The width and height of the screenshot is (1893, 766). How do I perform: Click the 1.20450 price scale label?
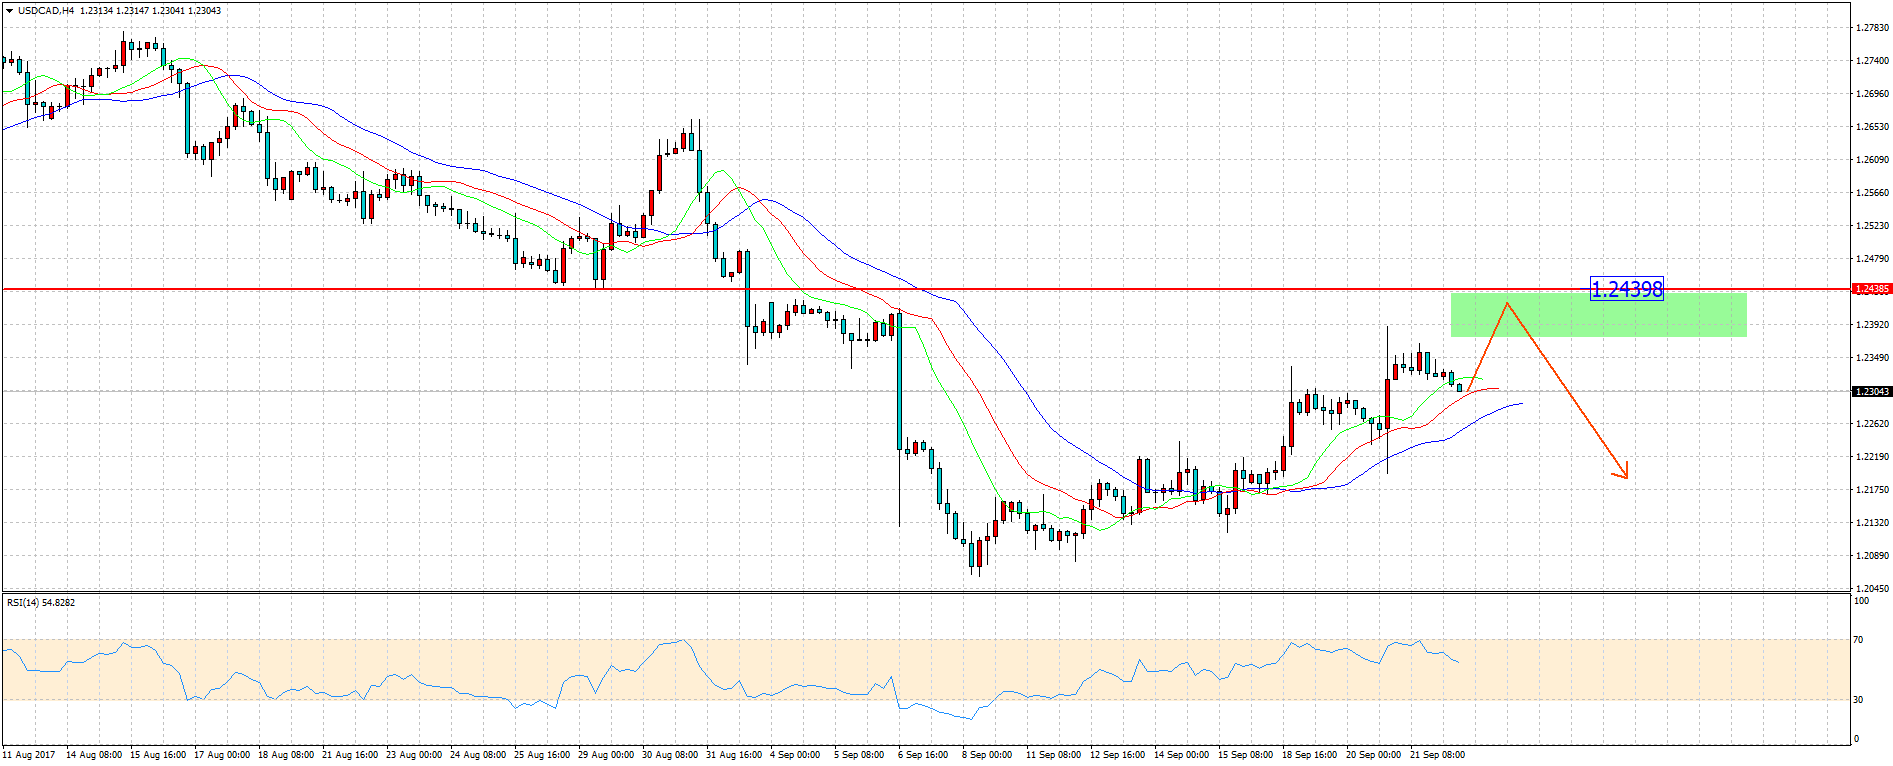point(1872,589)
